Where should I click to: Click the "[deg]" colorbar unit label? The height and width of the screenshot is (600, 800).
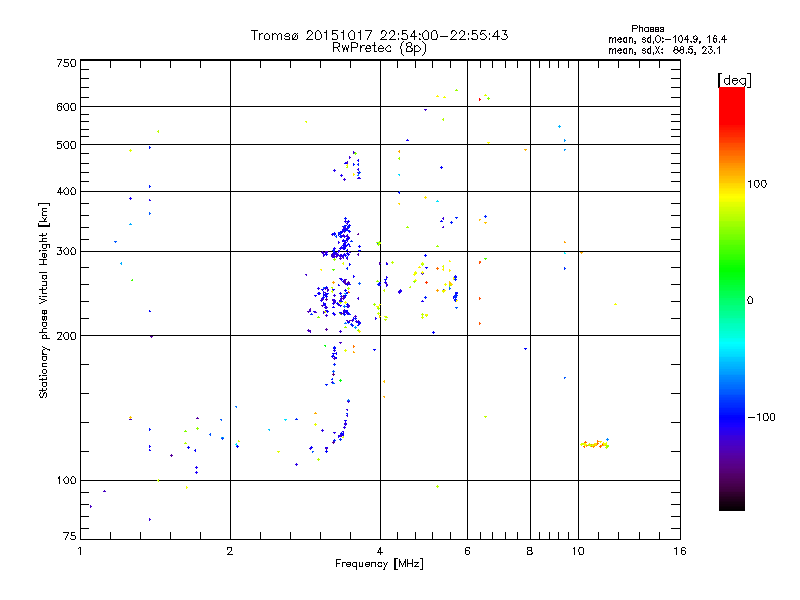coord(734,80)
